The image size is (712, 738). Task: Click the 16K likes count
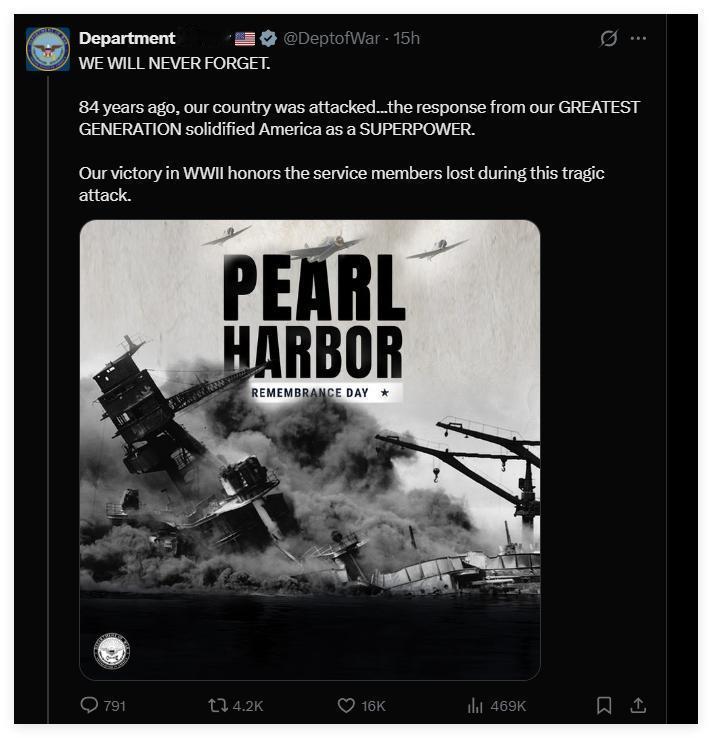[373, 706]
